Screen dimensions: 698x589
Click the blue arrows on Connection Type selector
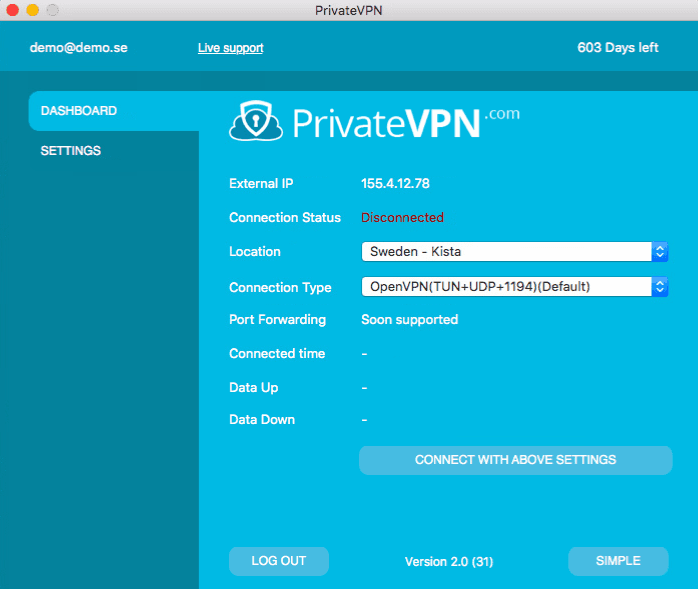[659, 287]
